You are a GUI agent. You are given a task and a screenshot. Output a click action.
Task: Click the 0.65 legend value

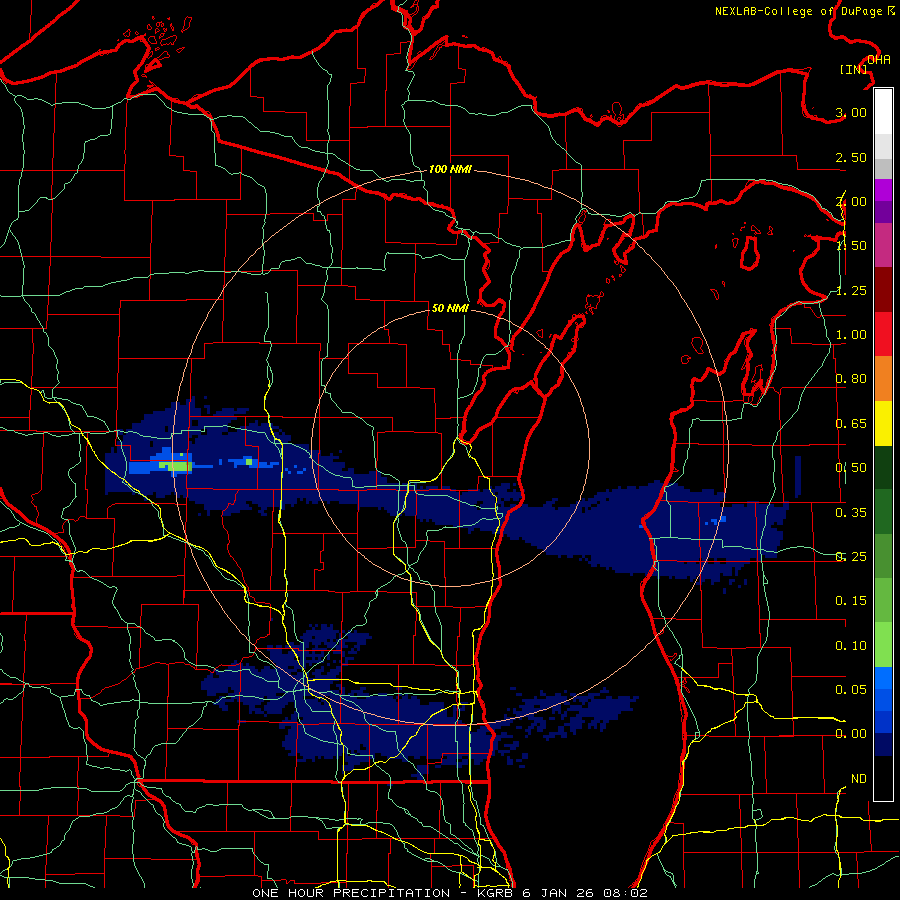coord(851,424)
